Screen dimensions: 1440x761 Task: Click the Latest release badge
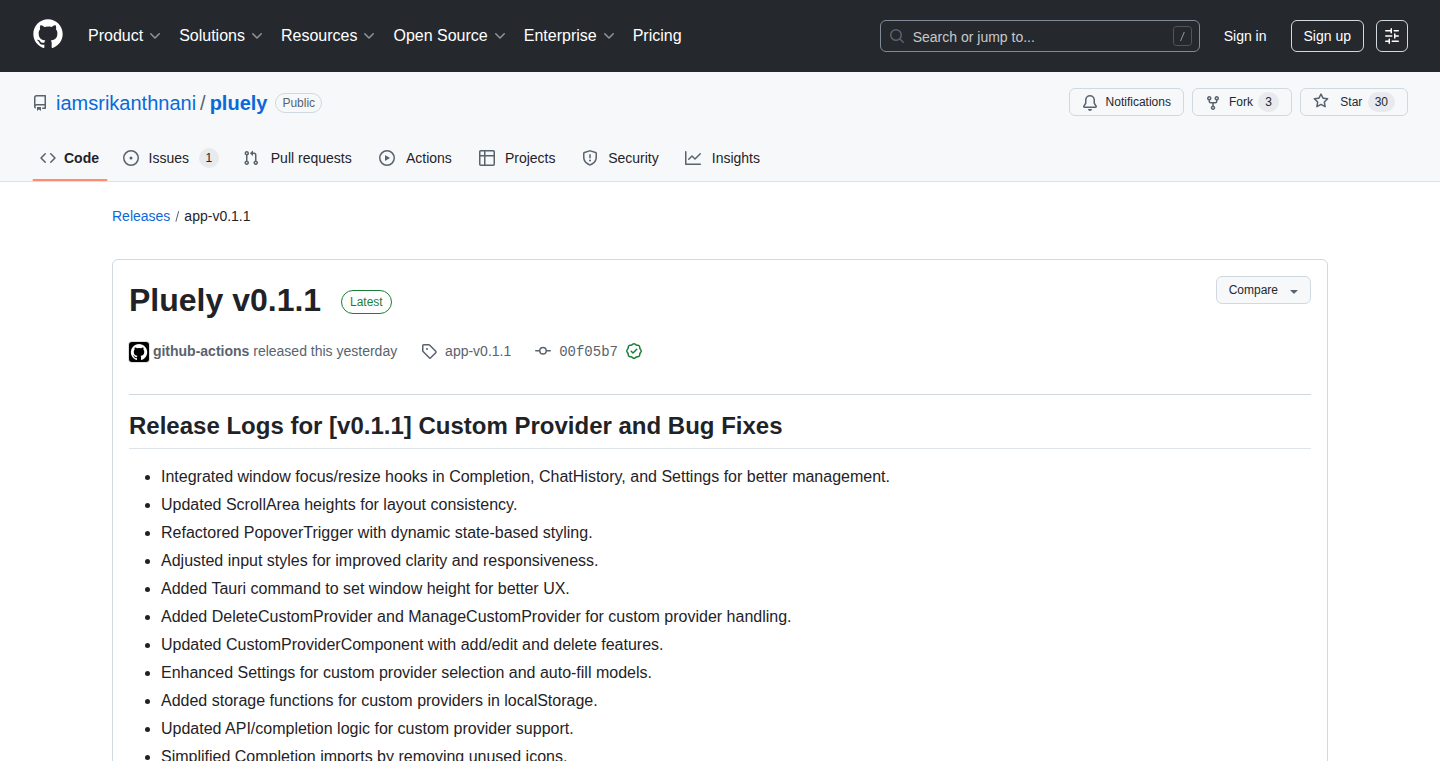(x=366, y=302)
